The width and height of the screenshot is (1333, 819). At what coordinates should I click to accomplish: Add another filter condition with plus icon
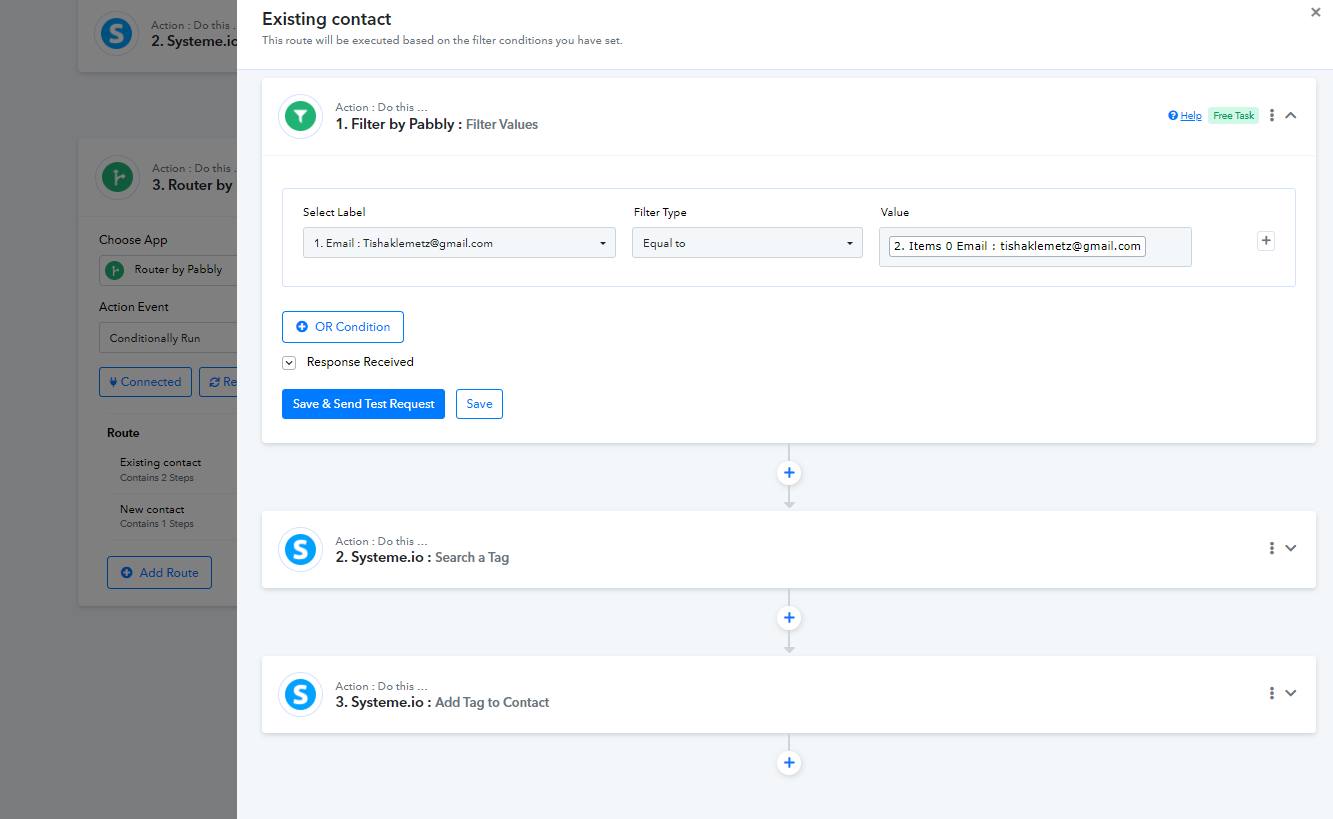pos(1266,241)
